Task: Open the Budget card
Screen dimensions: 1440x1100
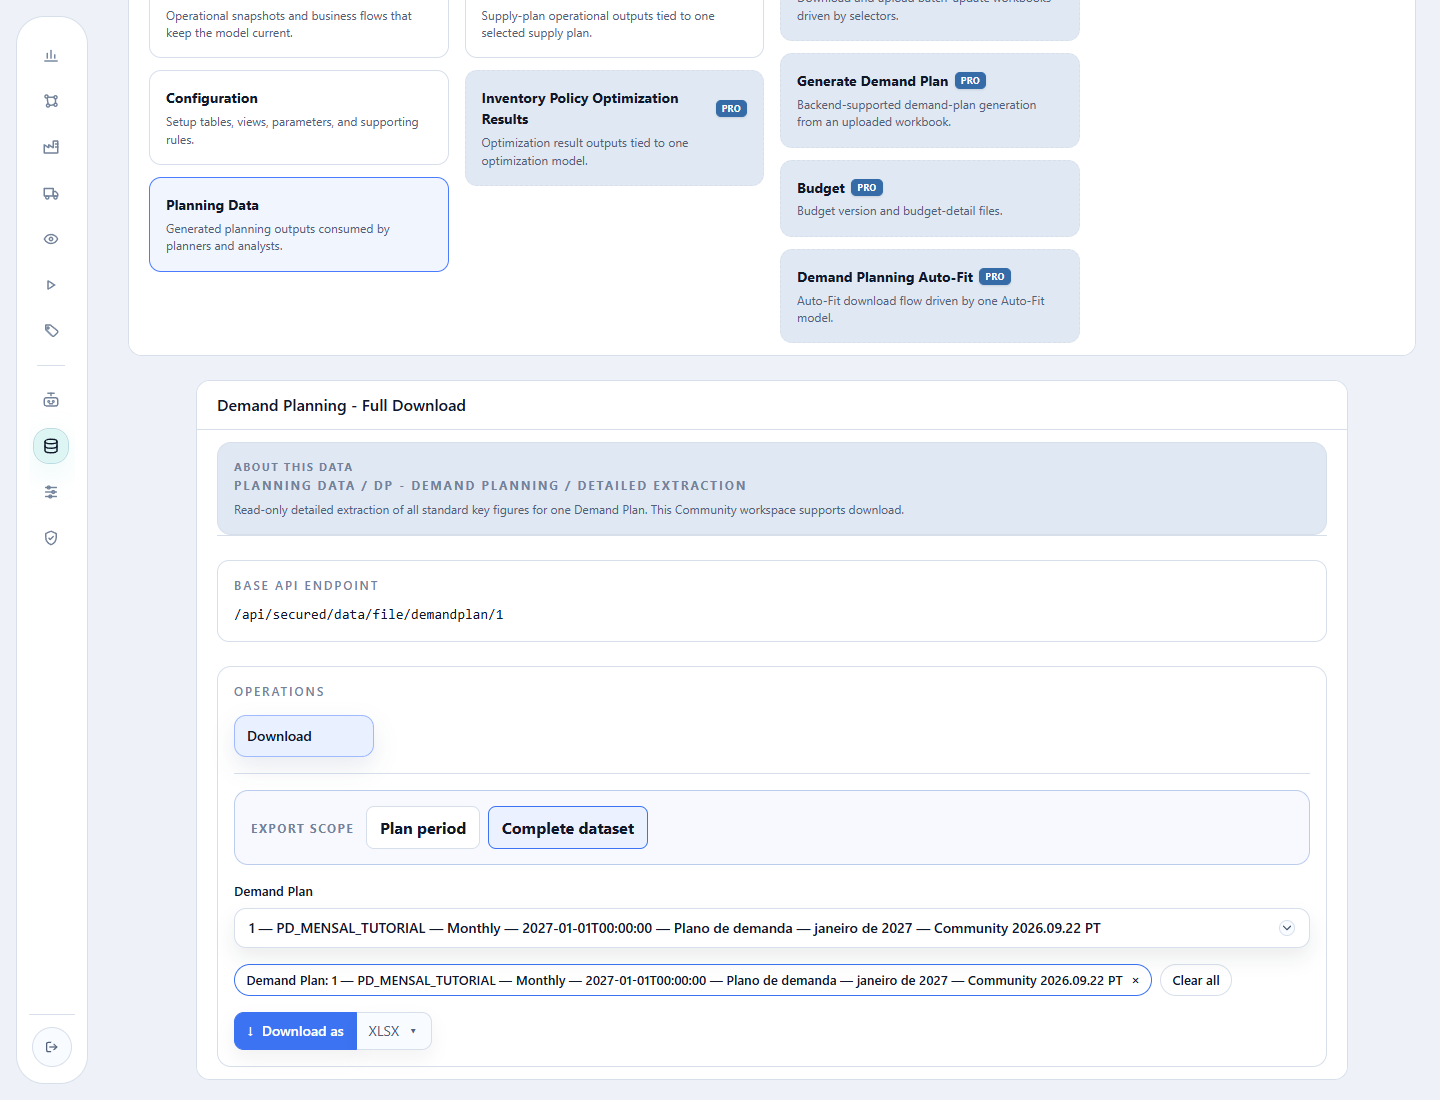Action: [930, 198]
